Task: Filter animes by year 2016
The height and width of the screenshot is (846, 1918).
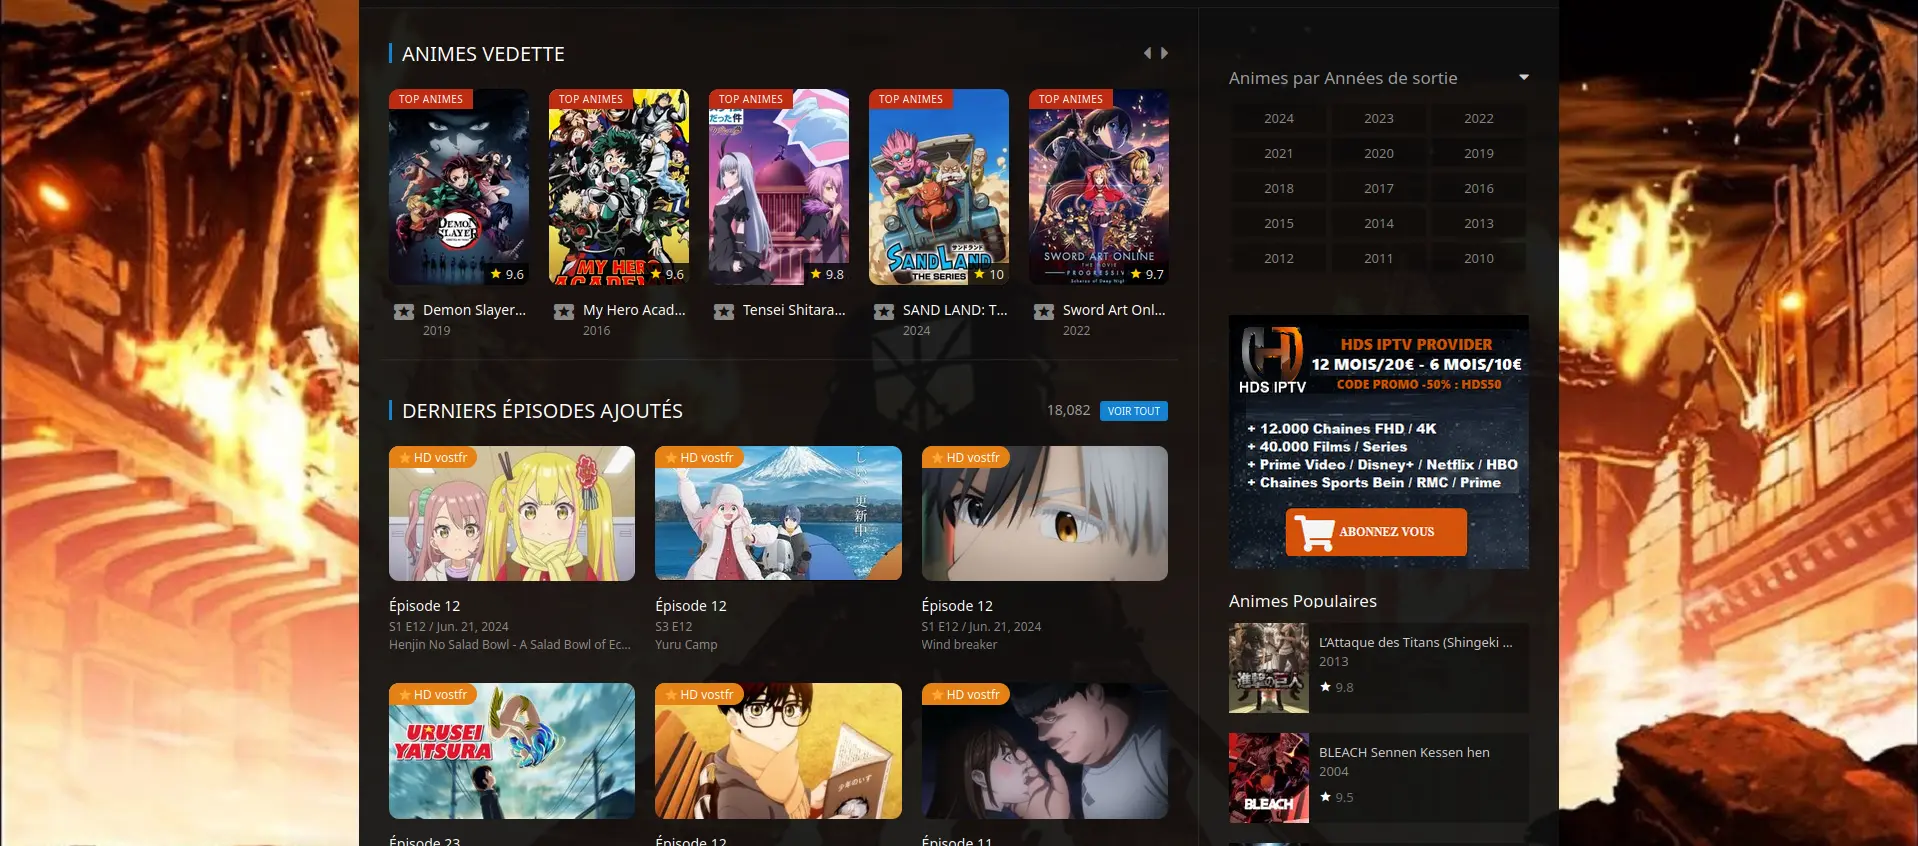Action: pos(1479,188)
